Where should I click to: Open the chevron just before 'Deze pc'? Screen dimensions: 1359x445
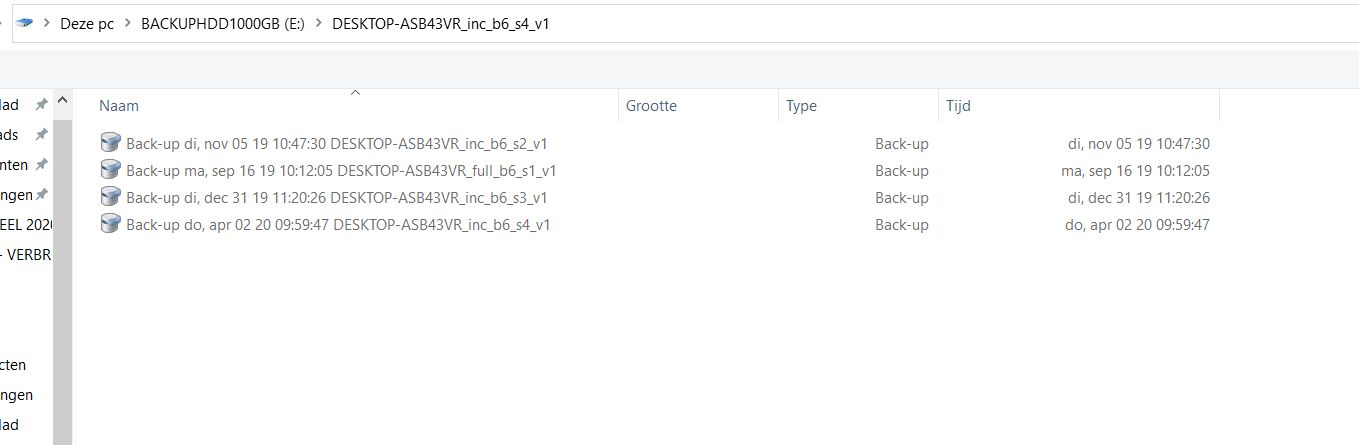(x=47, y=23)
